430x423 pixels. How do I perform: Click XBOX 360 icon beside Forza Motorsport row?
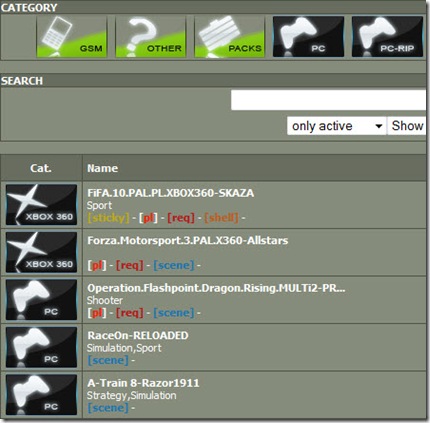coord(41,252)
